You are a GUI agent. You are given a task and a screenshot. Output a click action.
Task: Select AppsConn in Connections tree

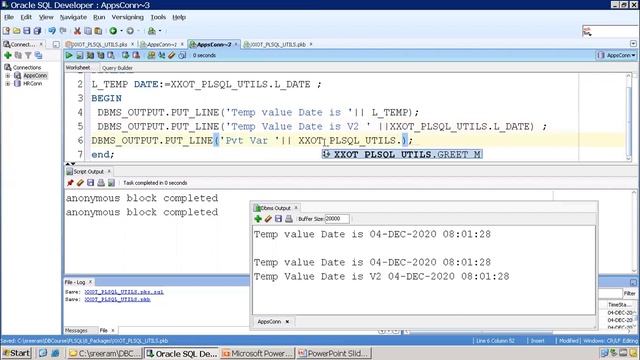[x=35, y=76]
